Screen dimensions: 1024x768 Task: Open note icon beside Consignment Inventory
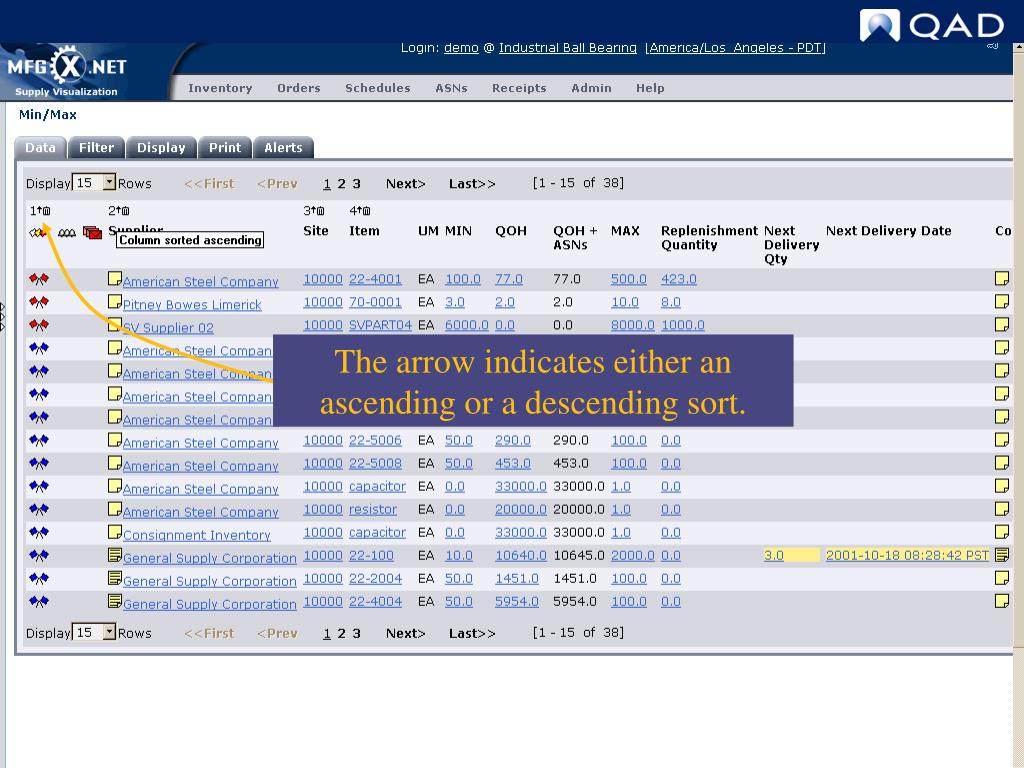tap(115, 532)
